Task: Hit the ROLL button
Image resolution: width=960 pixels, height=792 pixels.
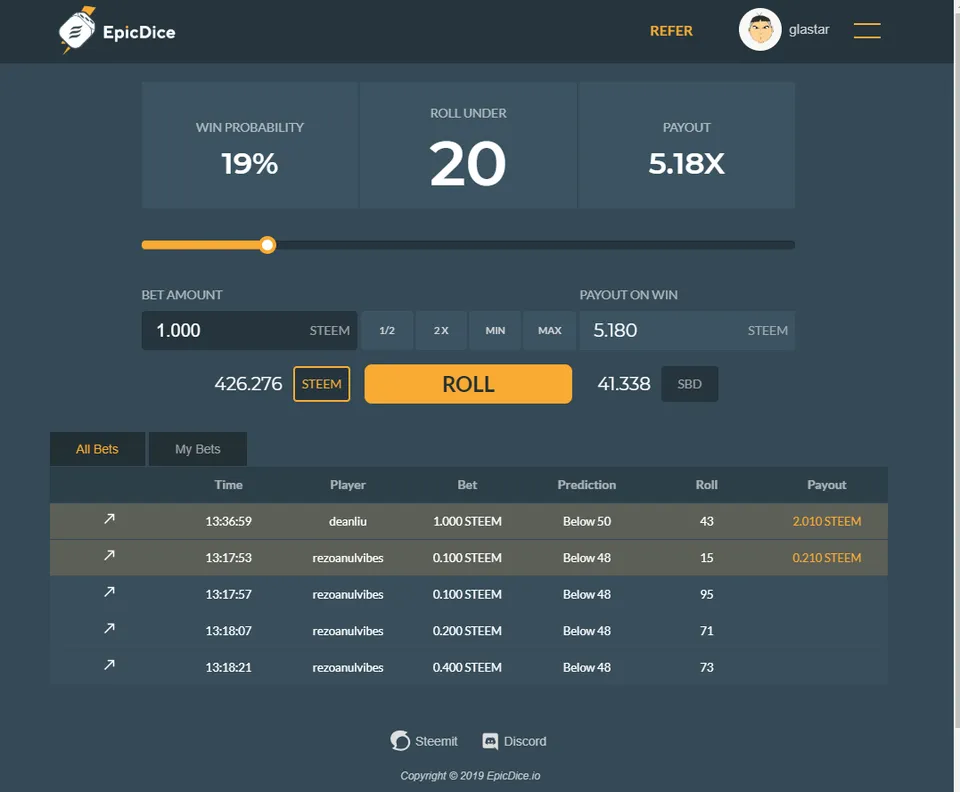Action: pos(468,384)
